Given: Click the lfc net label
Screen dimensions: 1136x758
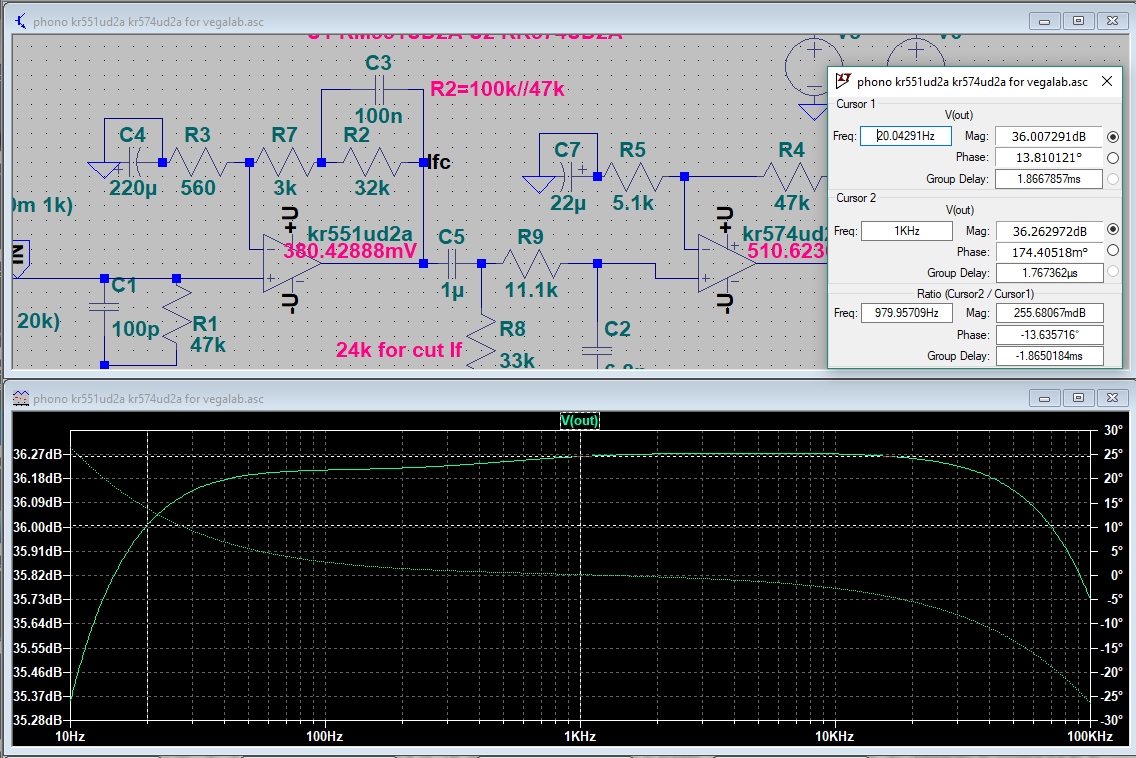Looking at the screenshot, I should [x=439, y=162].
